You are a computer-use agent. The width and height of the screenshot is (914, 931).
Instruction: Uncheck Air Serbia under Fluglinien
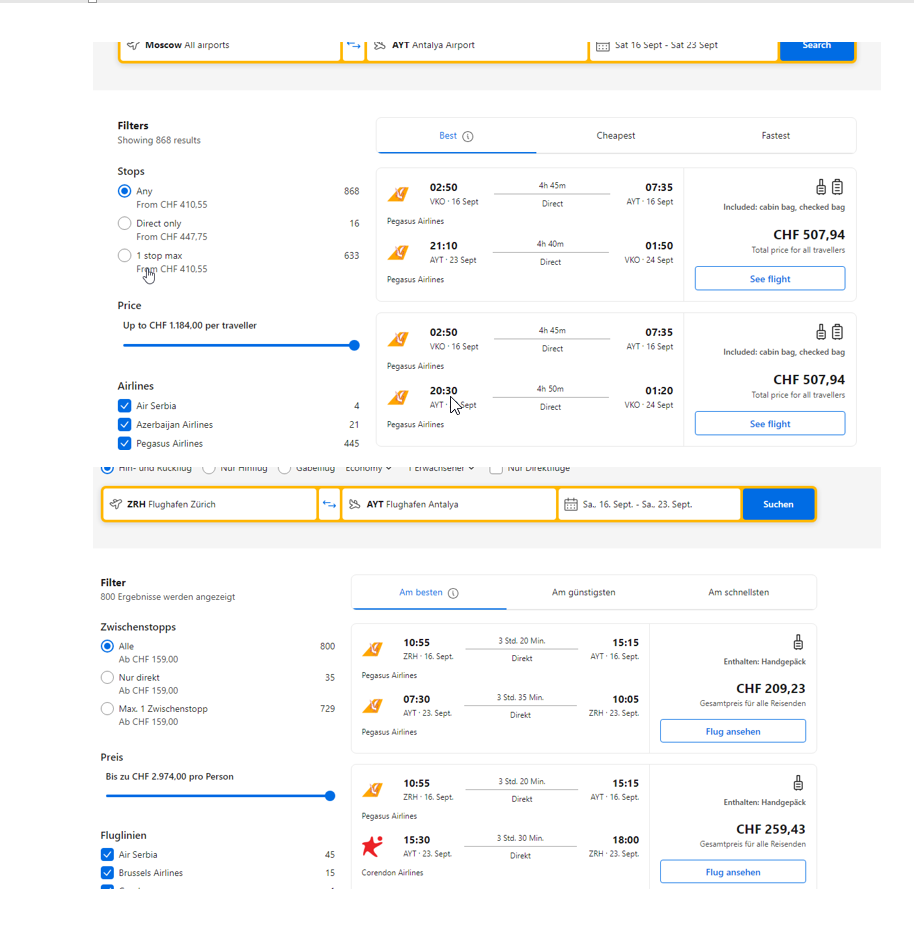107,854
